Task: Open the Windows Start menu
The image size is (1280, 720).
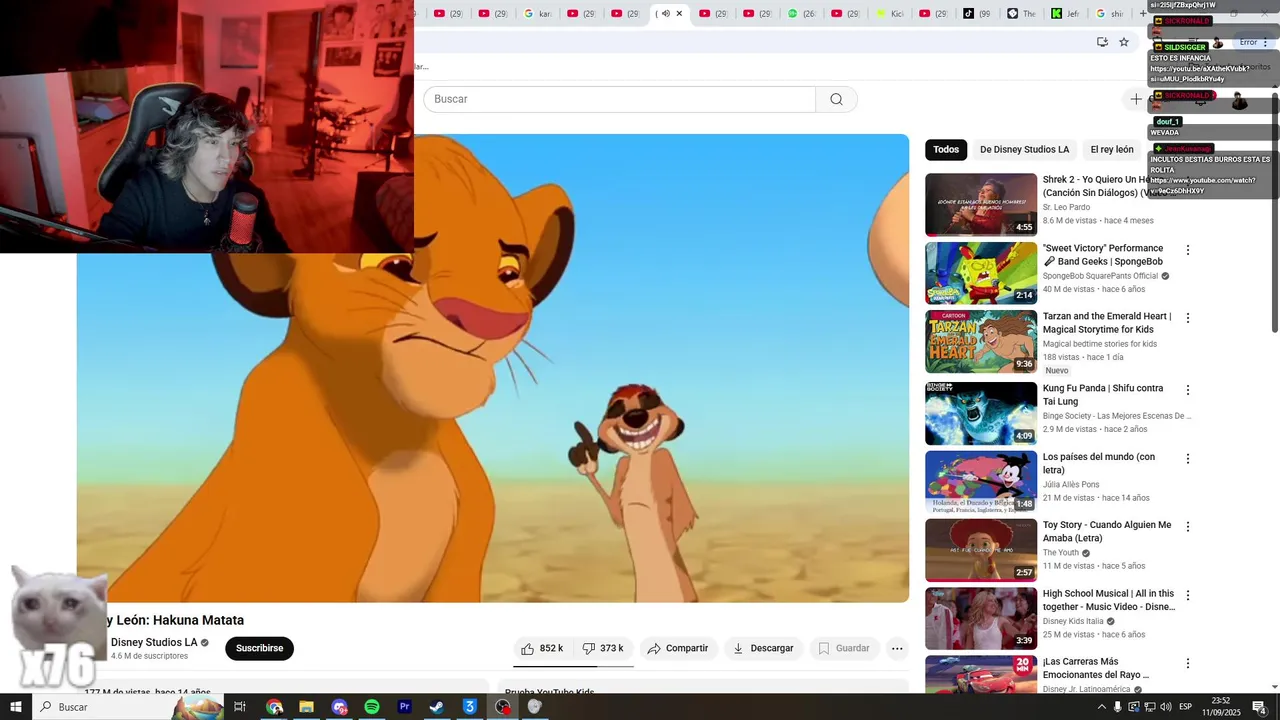Action: [15, 707]
